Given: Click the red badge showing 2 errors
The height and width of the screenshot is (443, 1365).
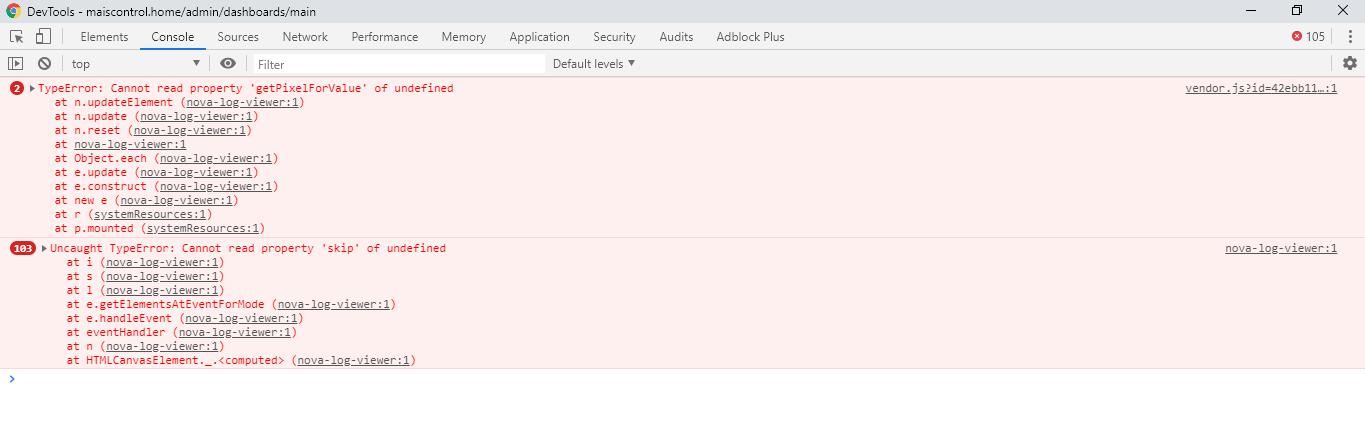Looking at the screenshot, I should 17,88.
